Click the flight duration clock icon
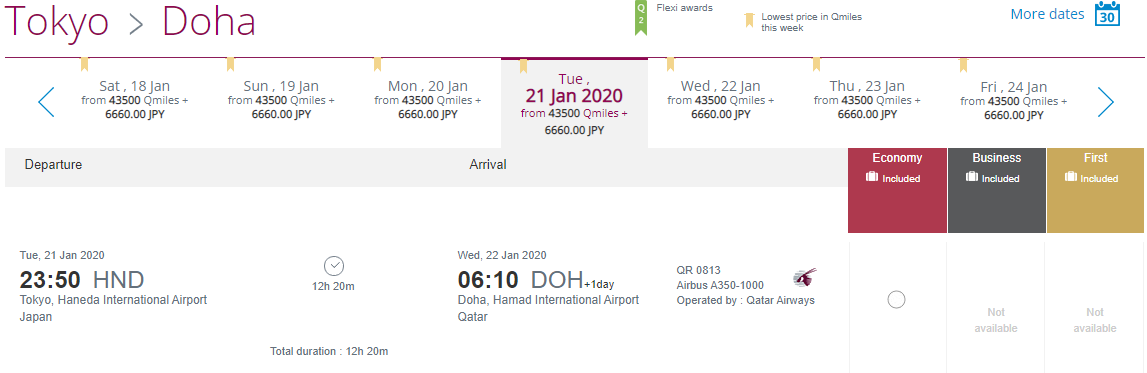1147x373 pixels. click(334, 265)
